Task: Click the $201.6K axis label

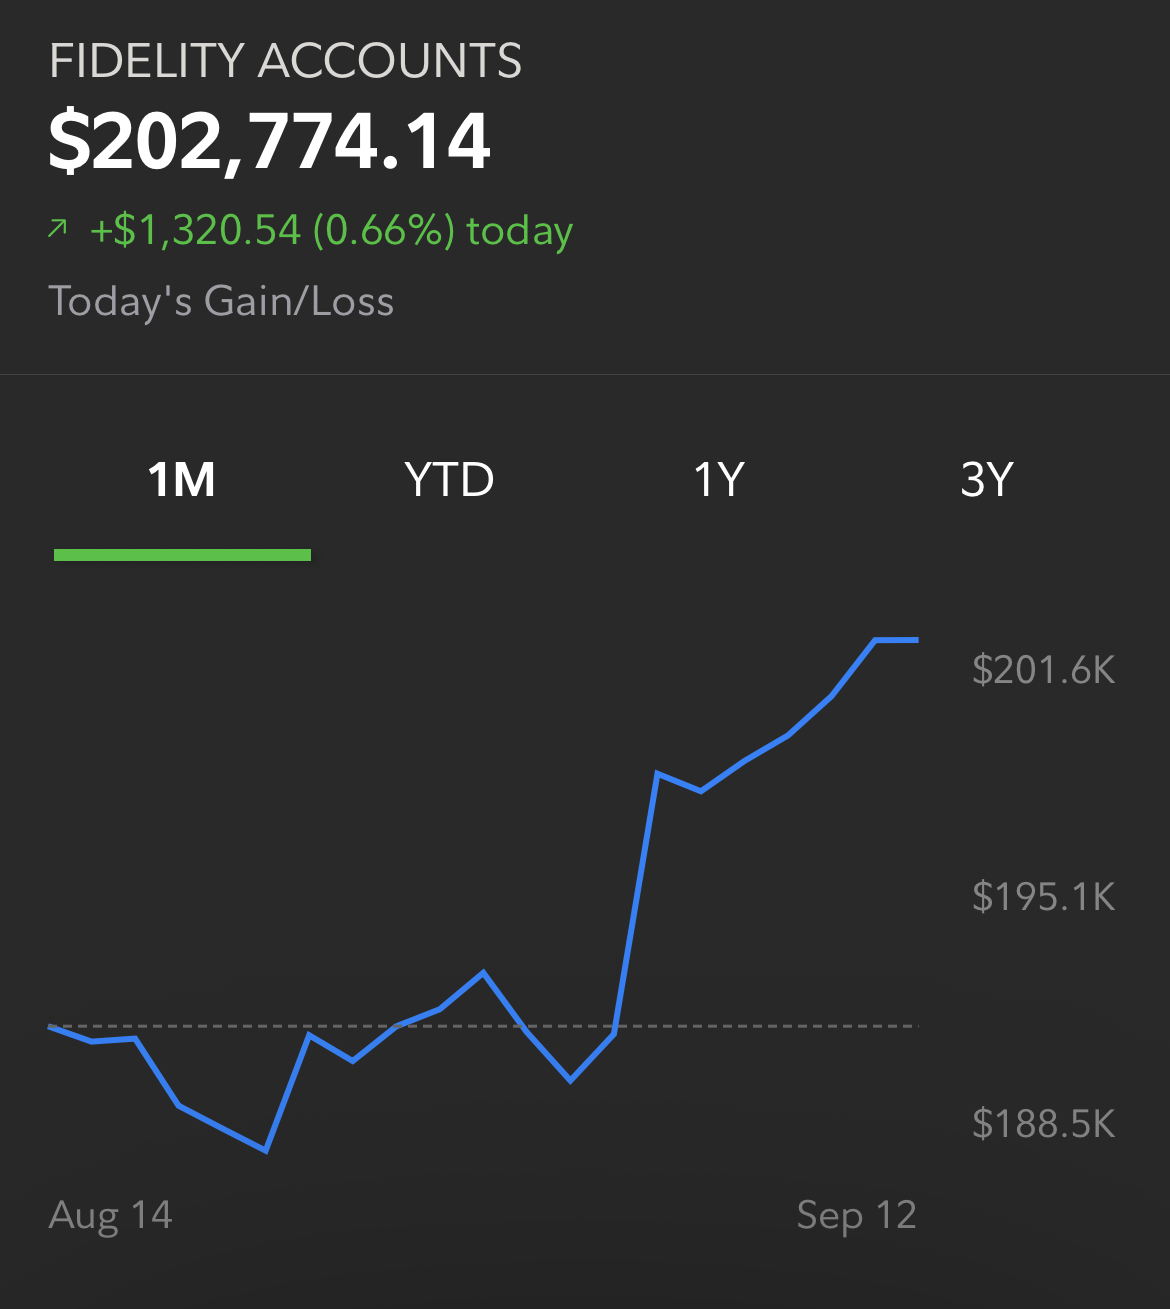Action: [1043, 669]
